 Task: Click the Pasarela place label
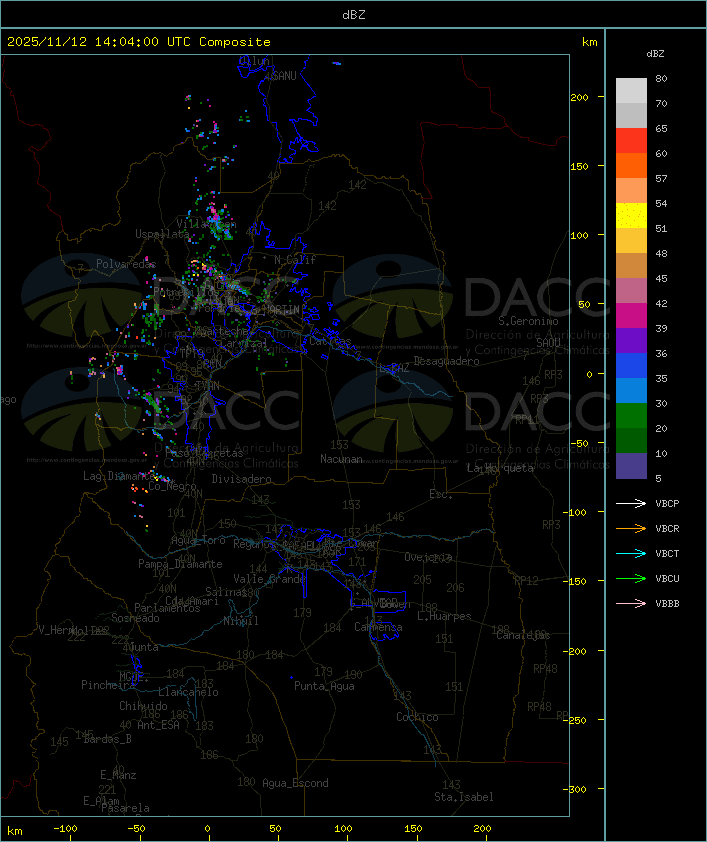[126, 808]
